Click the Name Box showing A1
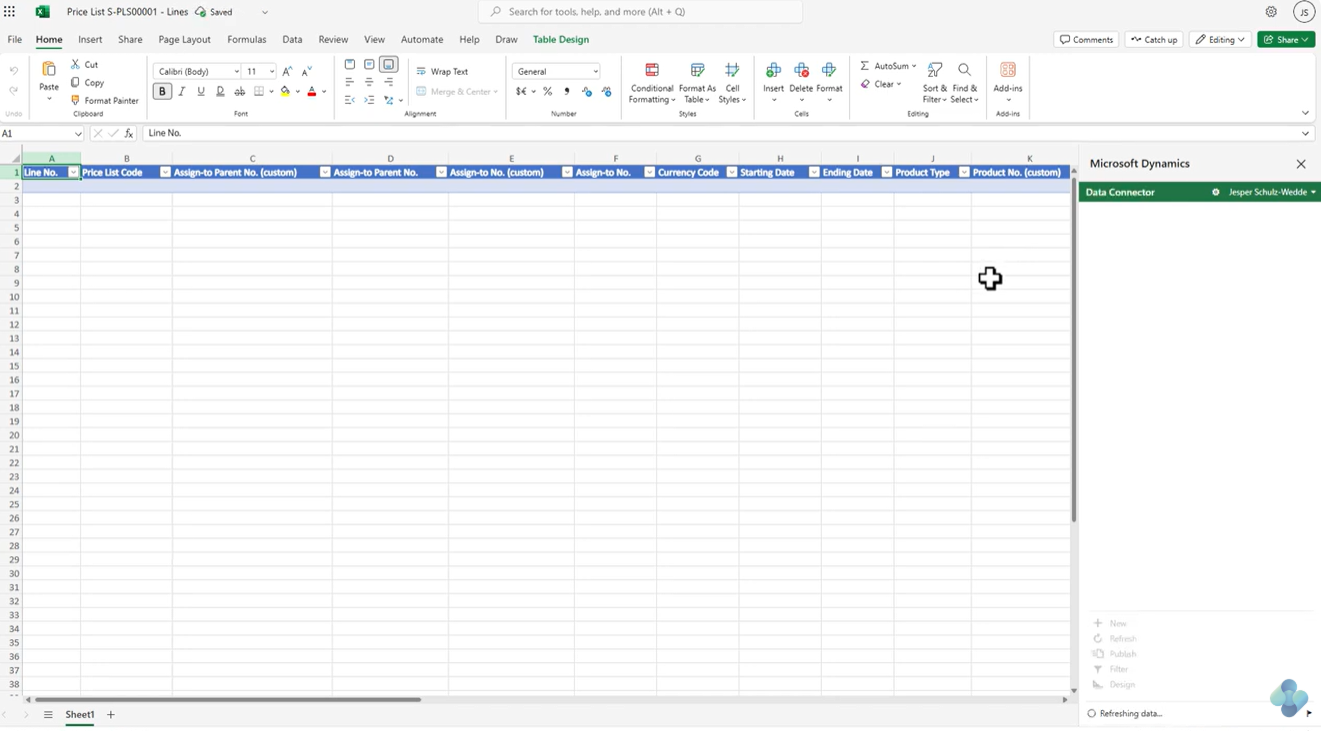Image resolution: width=1328 pixels, height=731 pixels. click(x=42, y=133)
